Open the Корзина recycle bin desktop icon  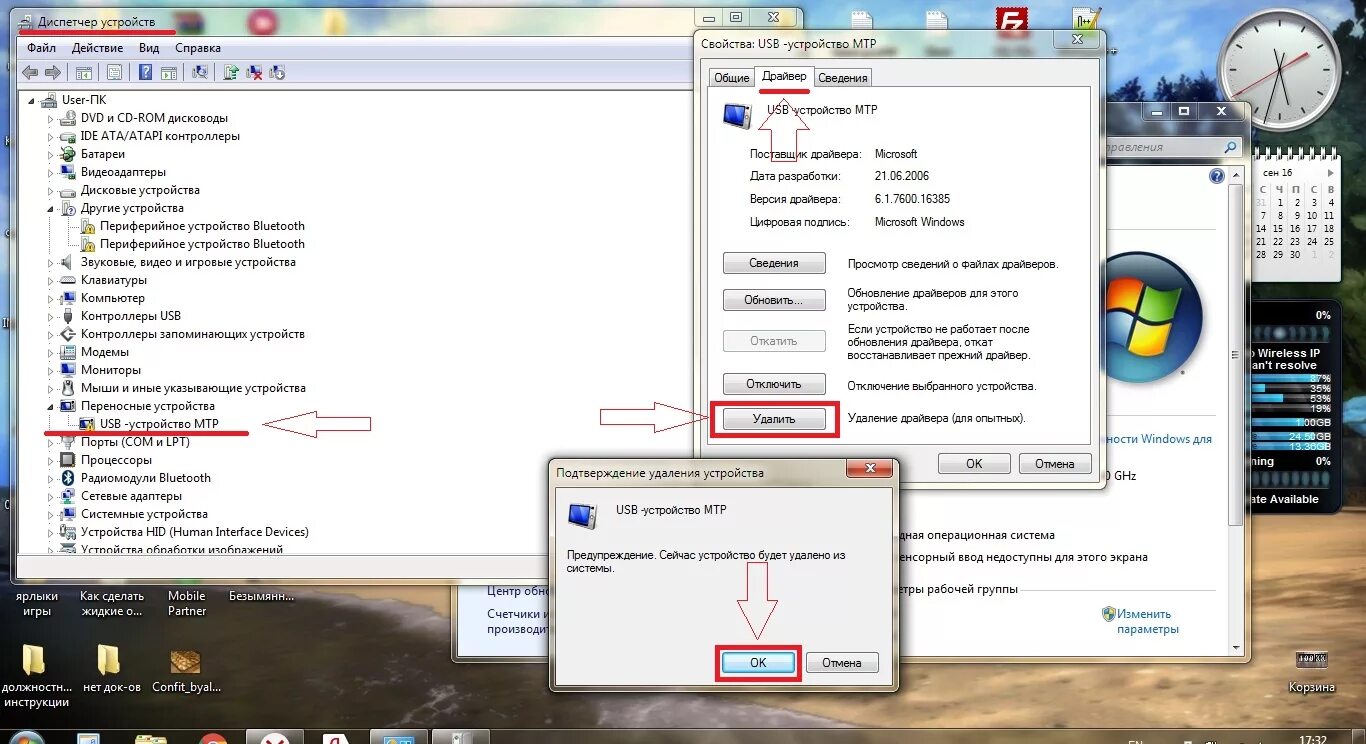pyautogui.click(x=1311, y=669)
